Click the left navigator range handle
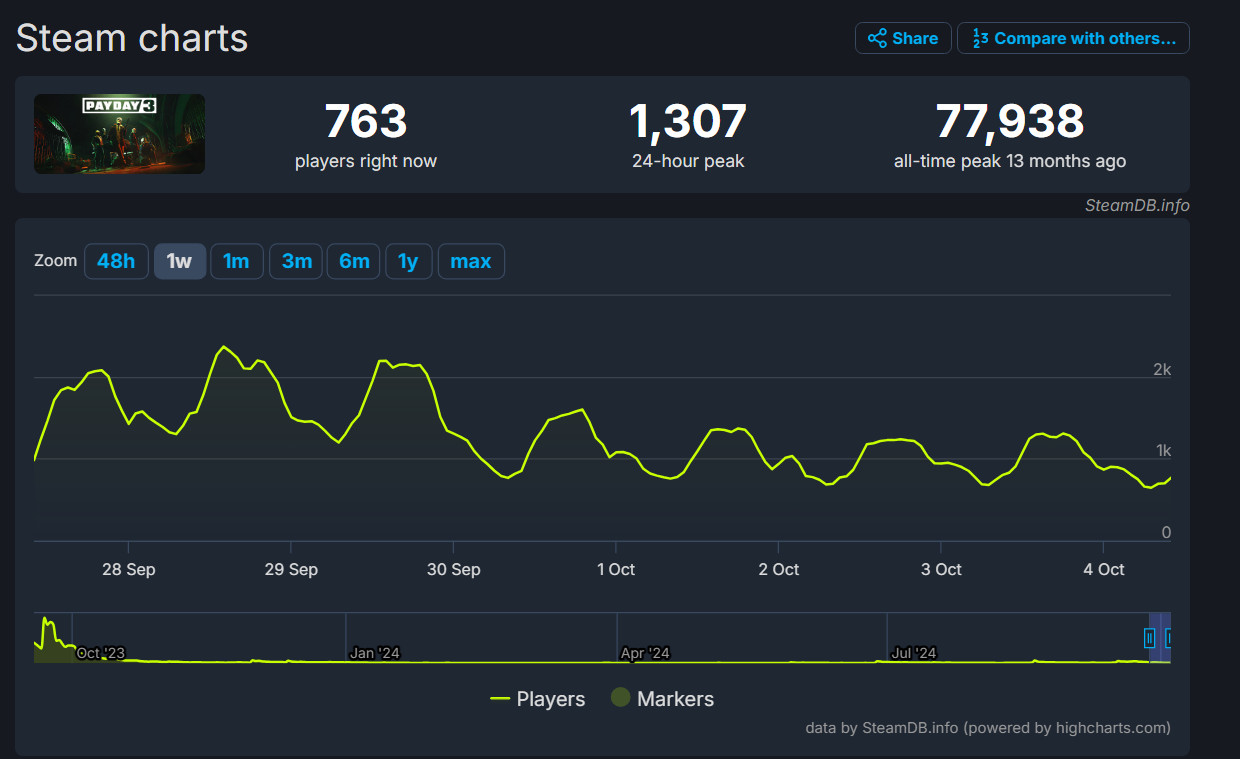 click(1149, 637)
